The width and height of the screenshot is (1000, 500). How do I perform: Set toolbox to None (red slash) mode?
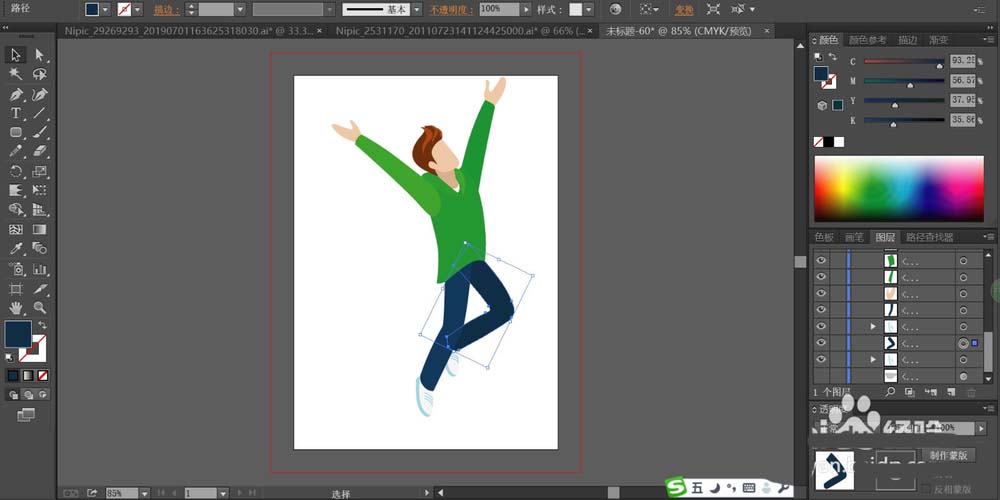[x=43, y=376]
